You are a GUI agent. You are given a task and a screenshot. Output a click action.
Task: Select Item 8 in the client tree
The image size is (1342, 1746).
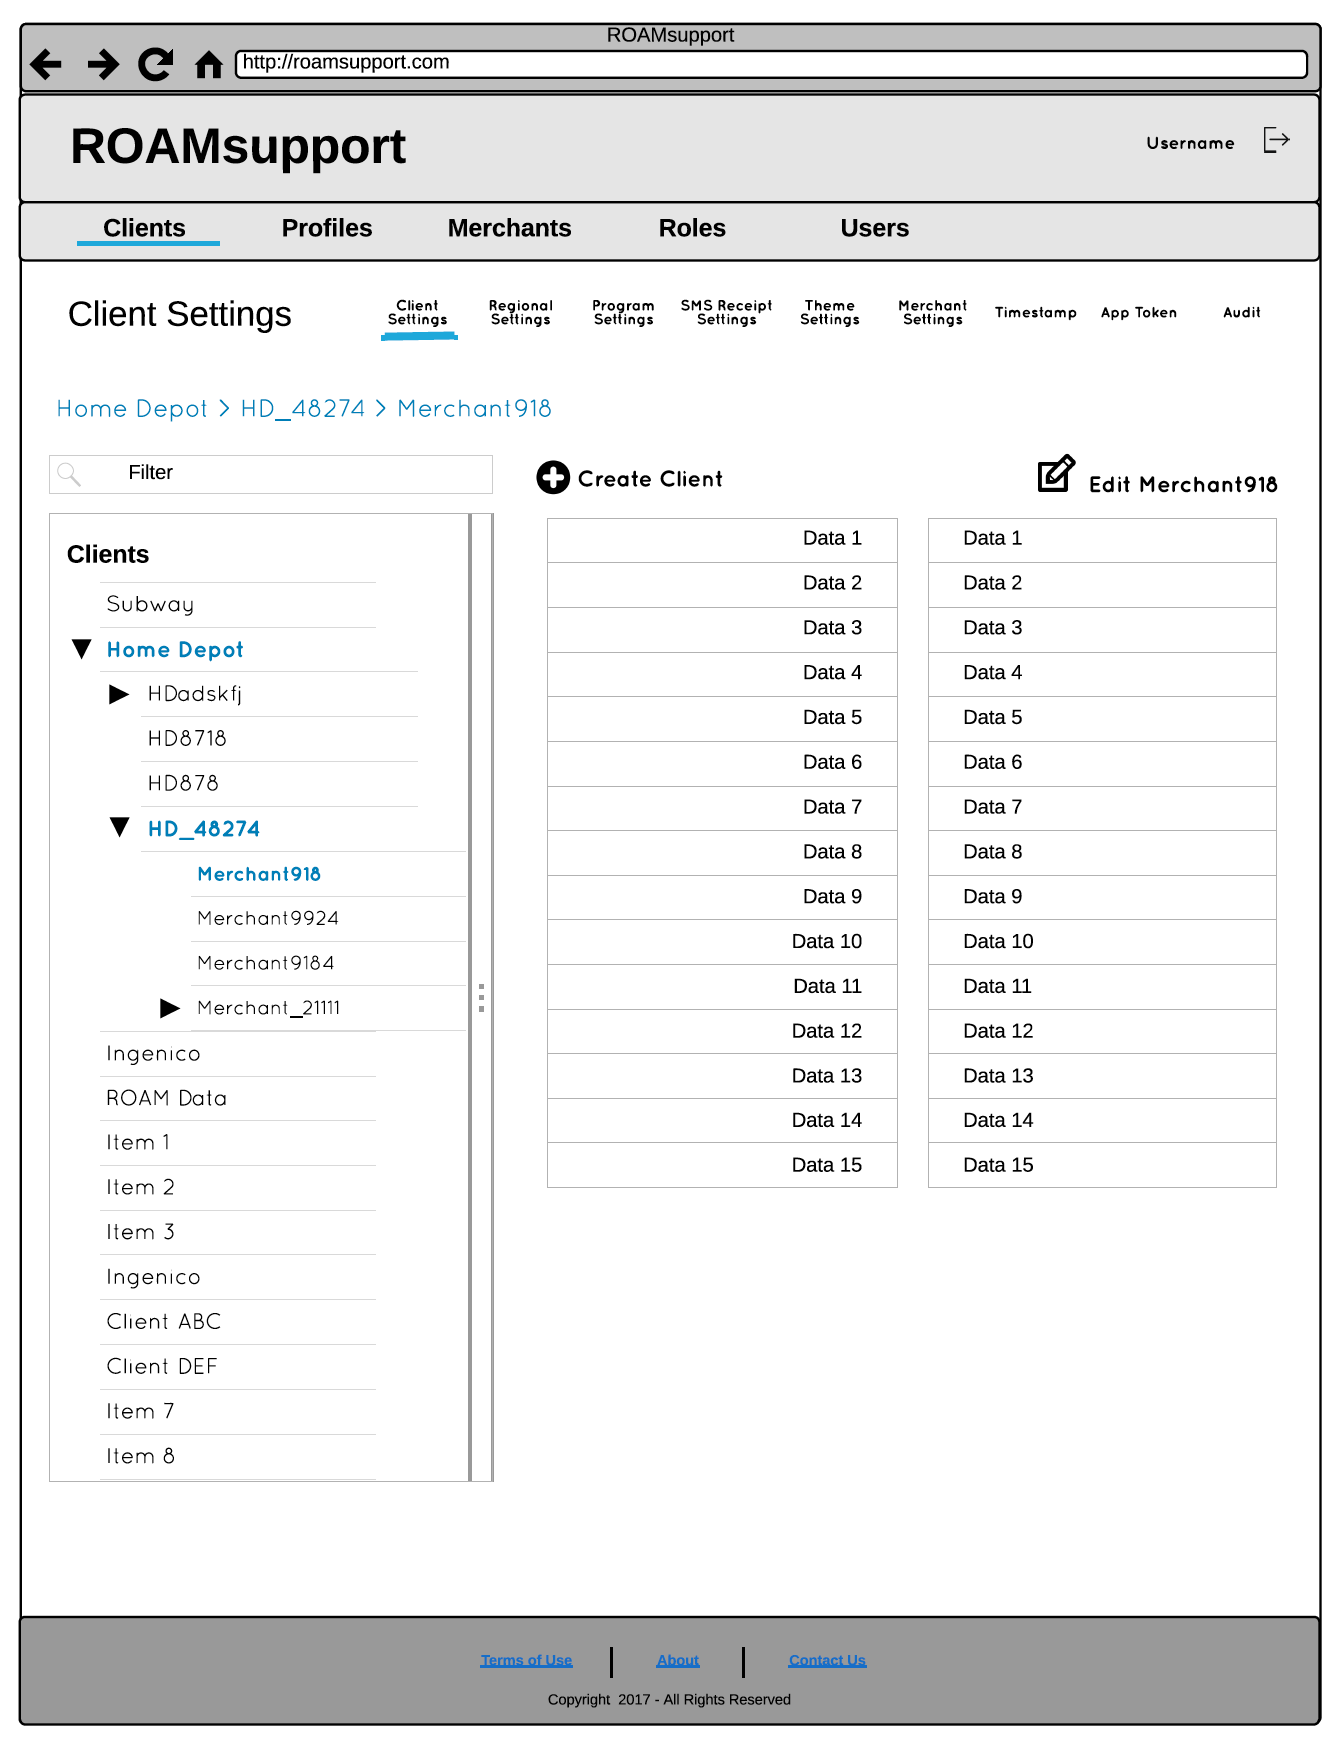tap(140, 1456)
